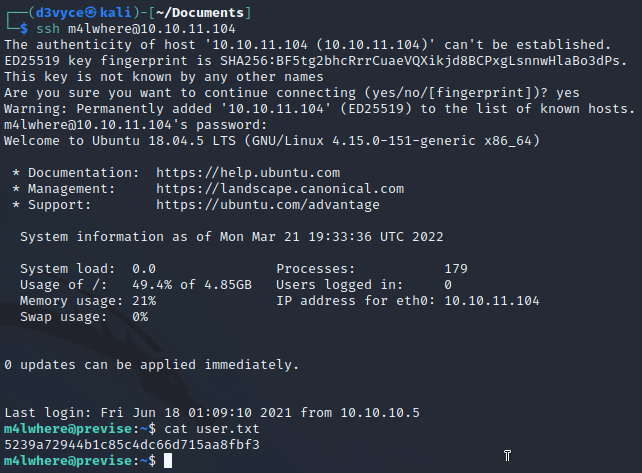Click the user.txt flag hash output

[132, 444]
